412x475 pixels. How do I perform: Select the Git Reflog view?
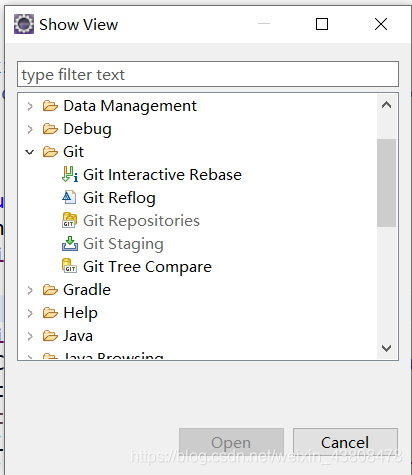[x=119, y=198]
